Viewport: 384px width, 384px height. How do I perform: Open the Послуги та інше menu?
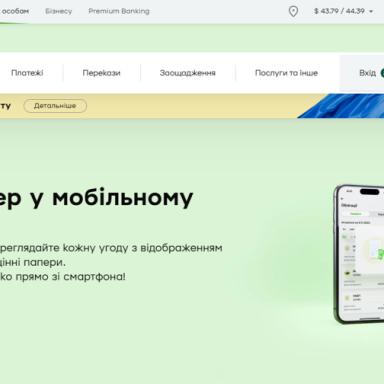[x=286, y=73]
